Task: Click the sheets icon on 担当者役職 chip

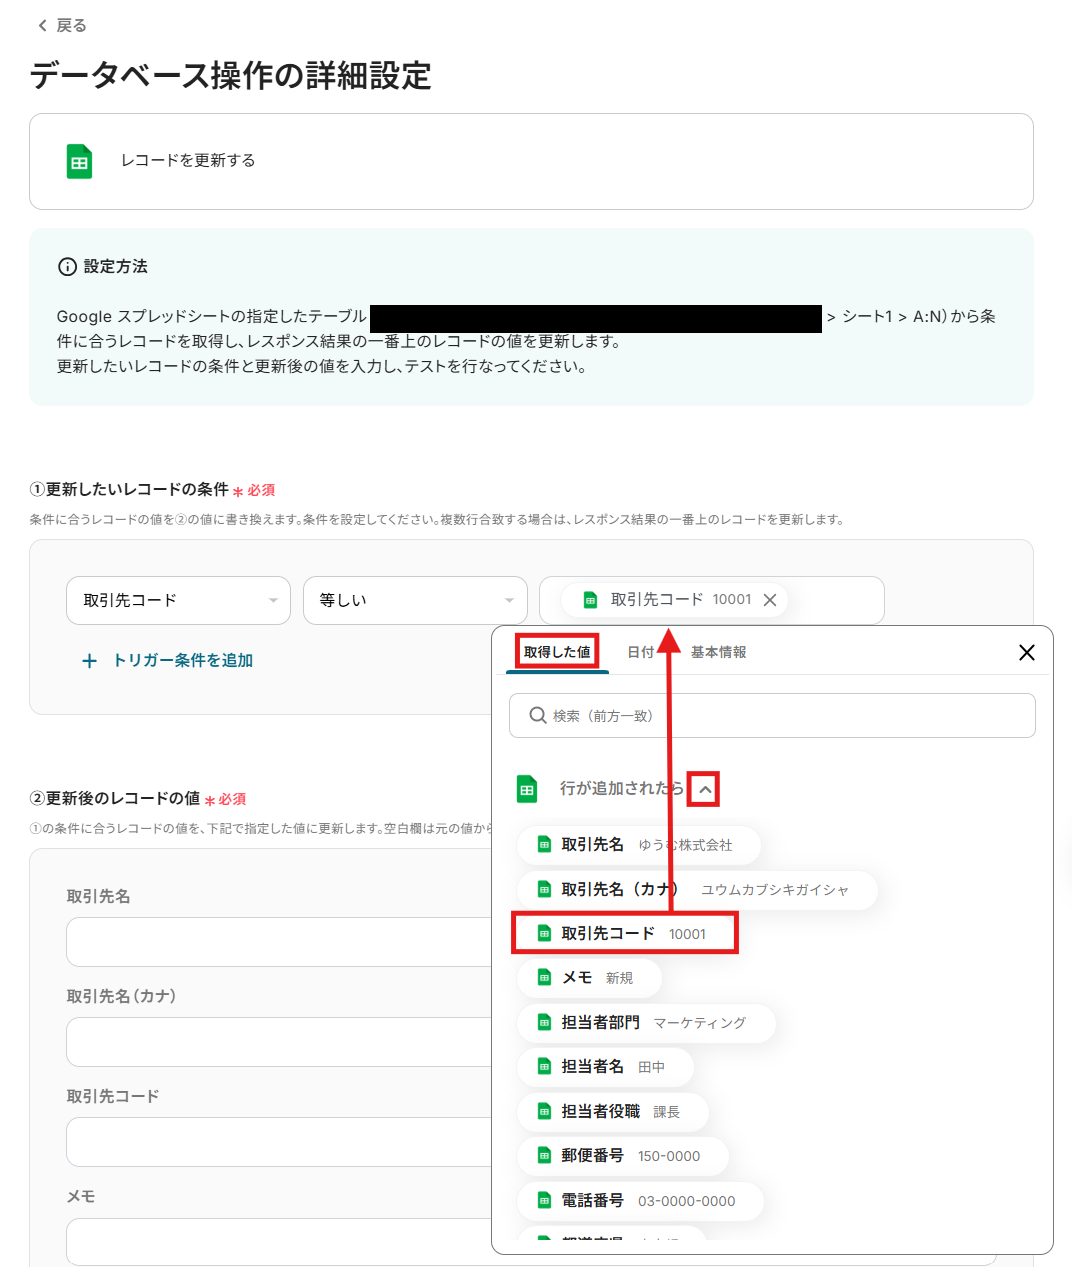Action: (x=544, y=1112)
